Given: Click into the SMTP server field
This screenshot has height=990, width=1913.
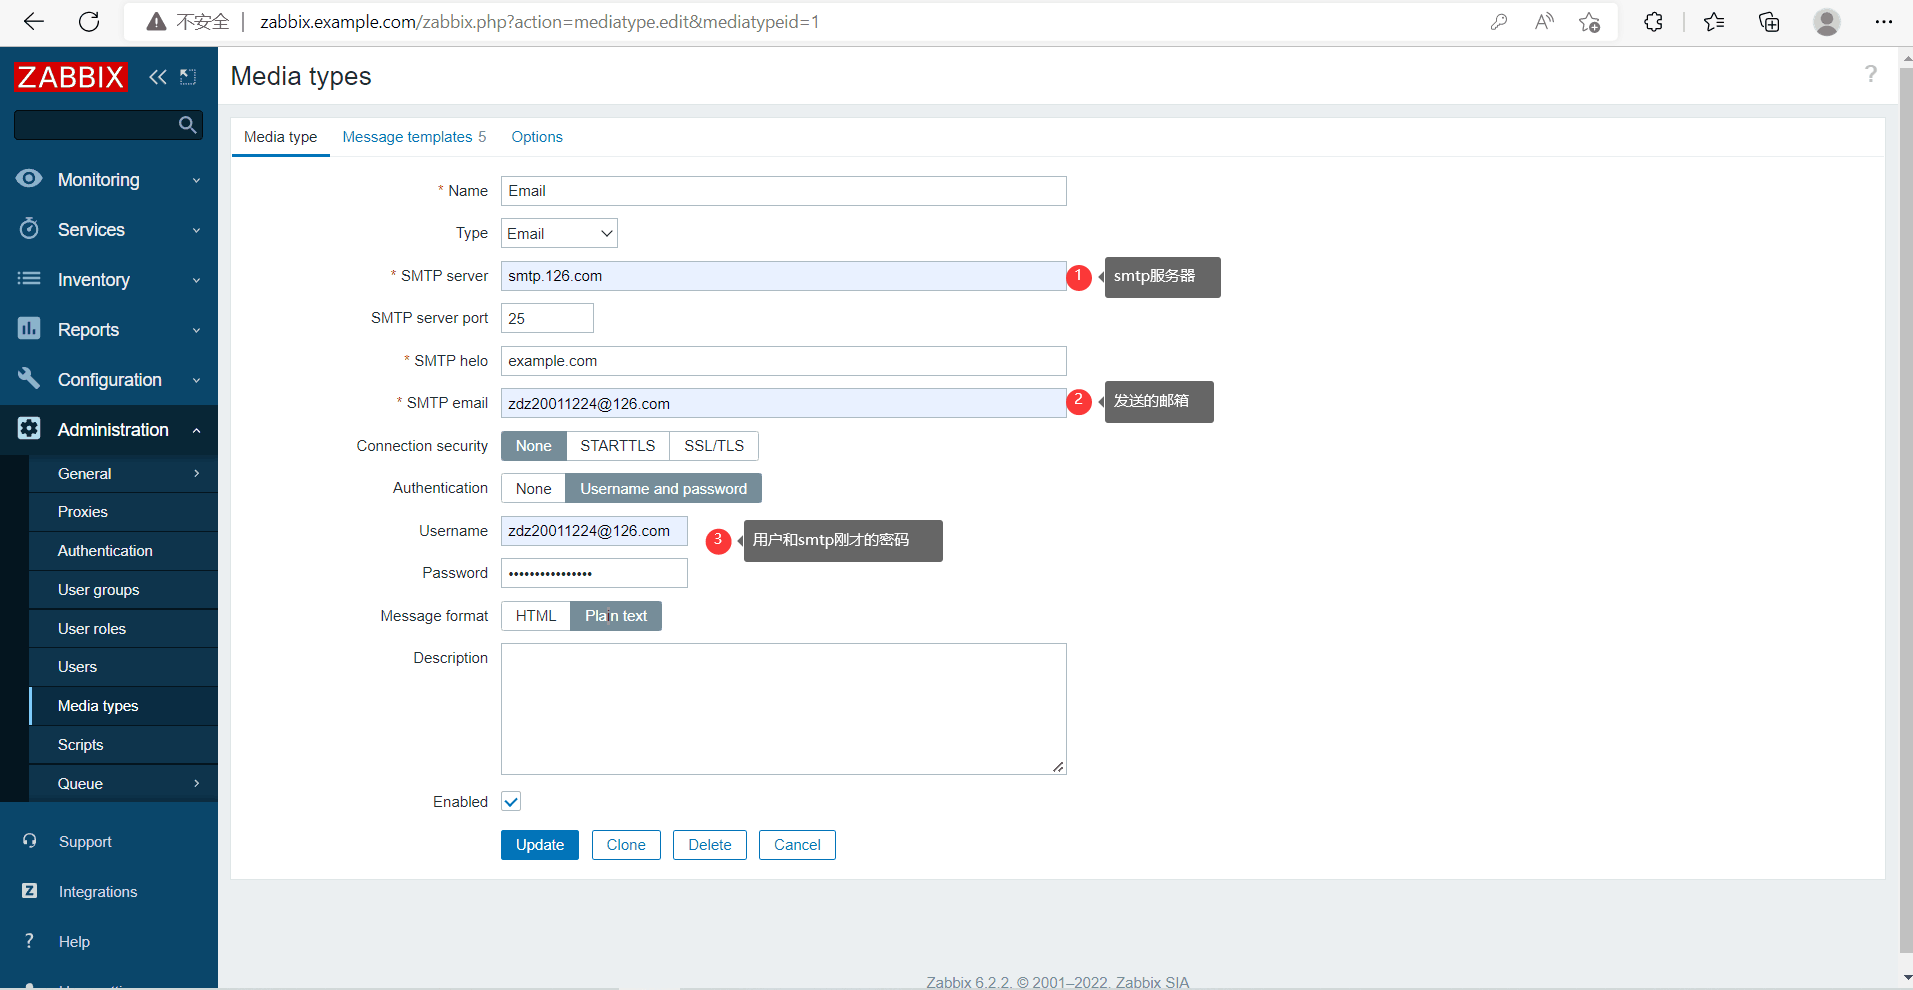Looking at the screenshot, I should (784, 276).
